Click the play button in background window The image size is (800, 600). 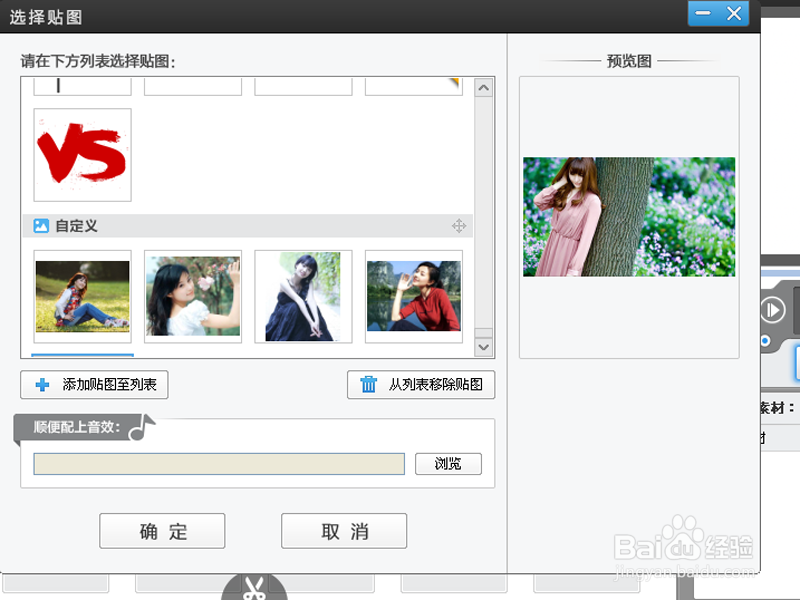pos(772,309)
